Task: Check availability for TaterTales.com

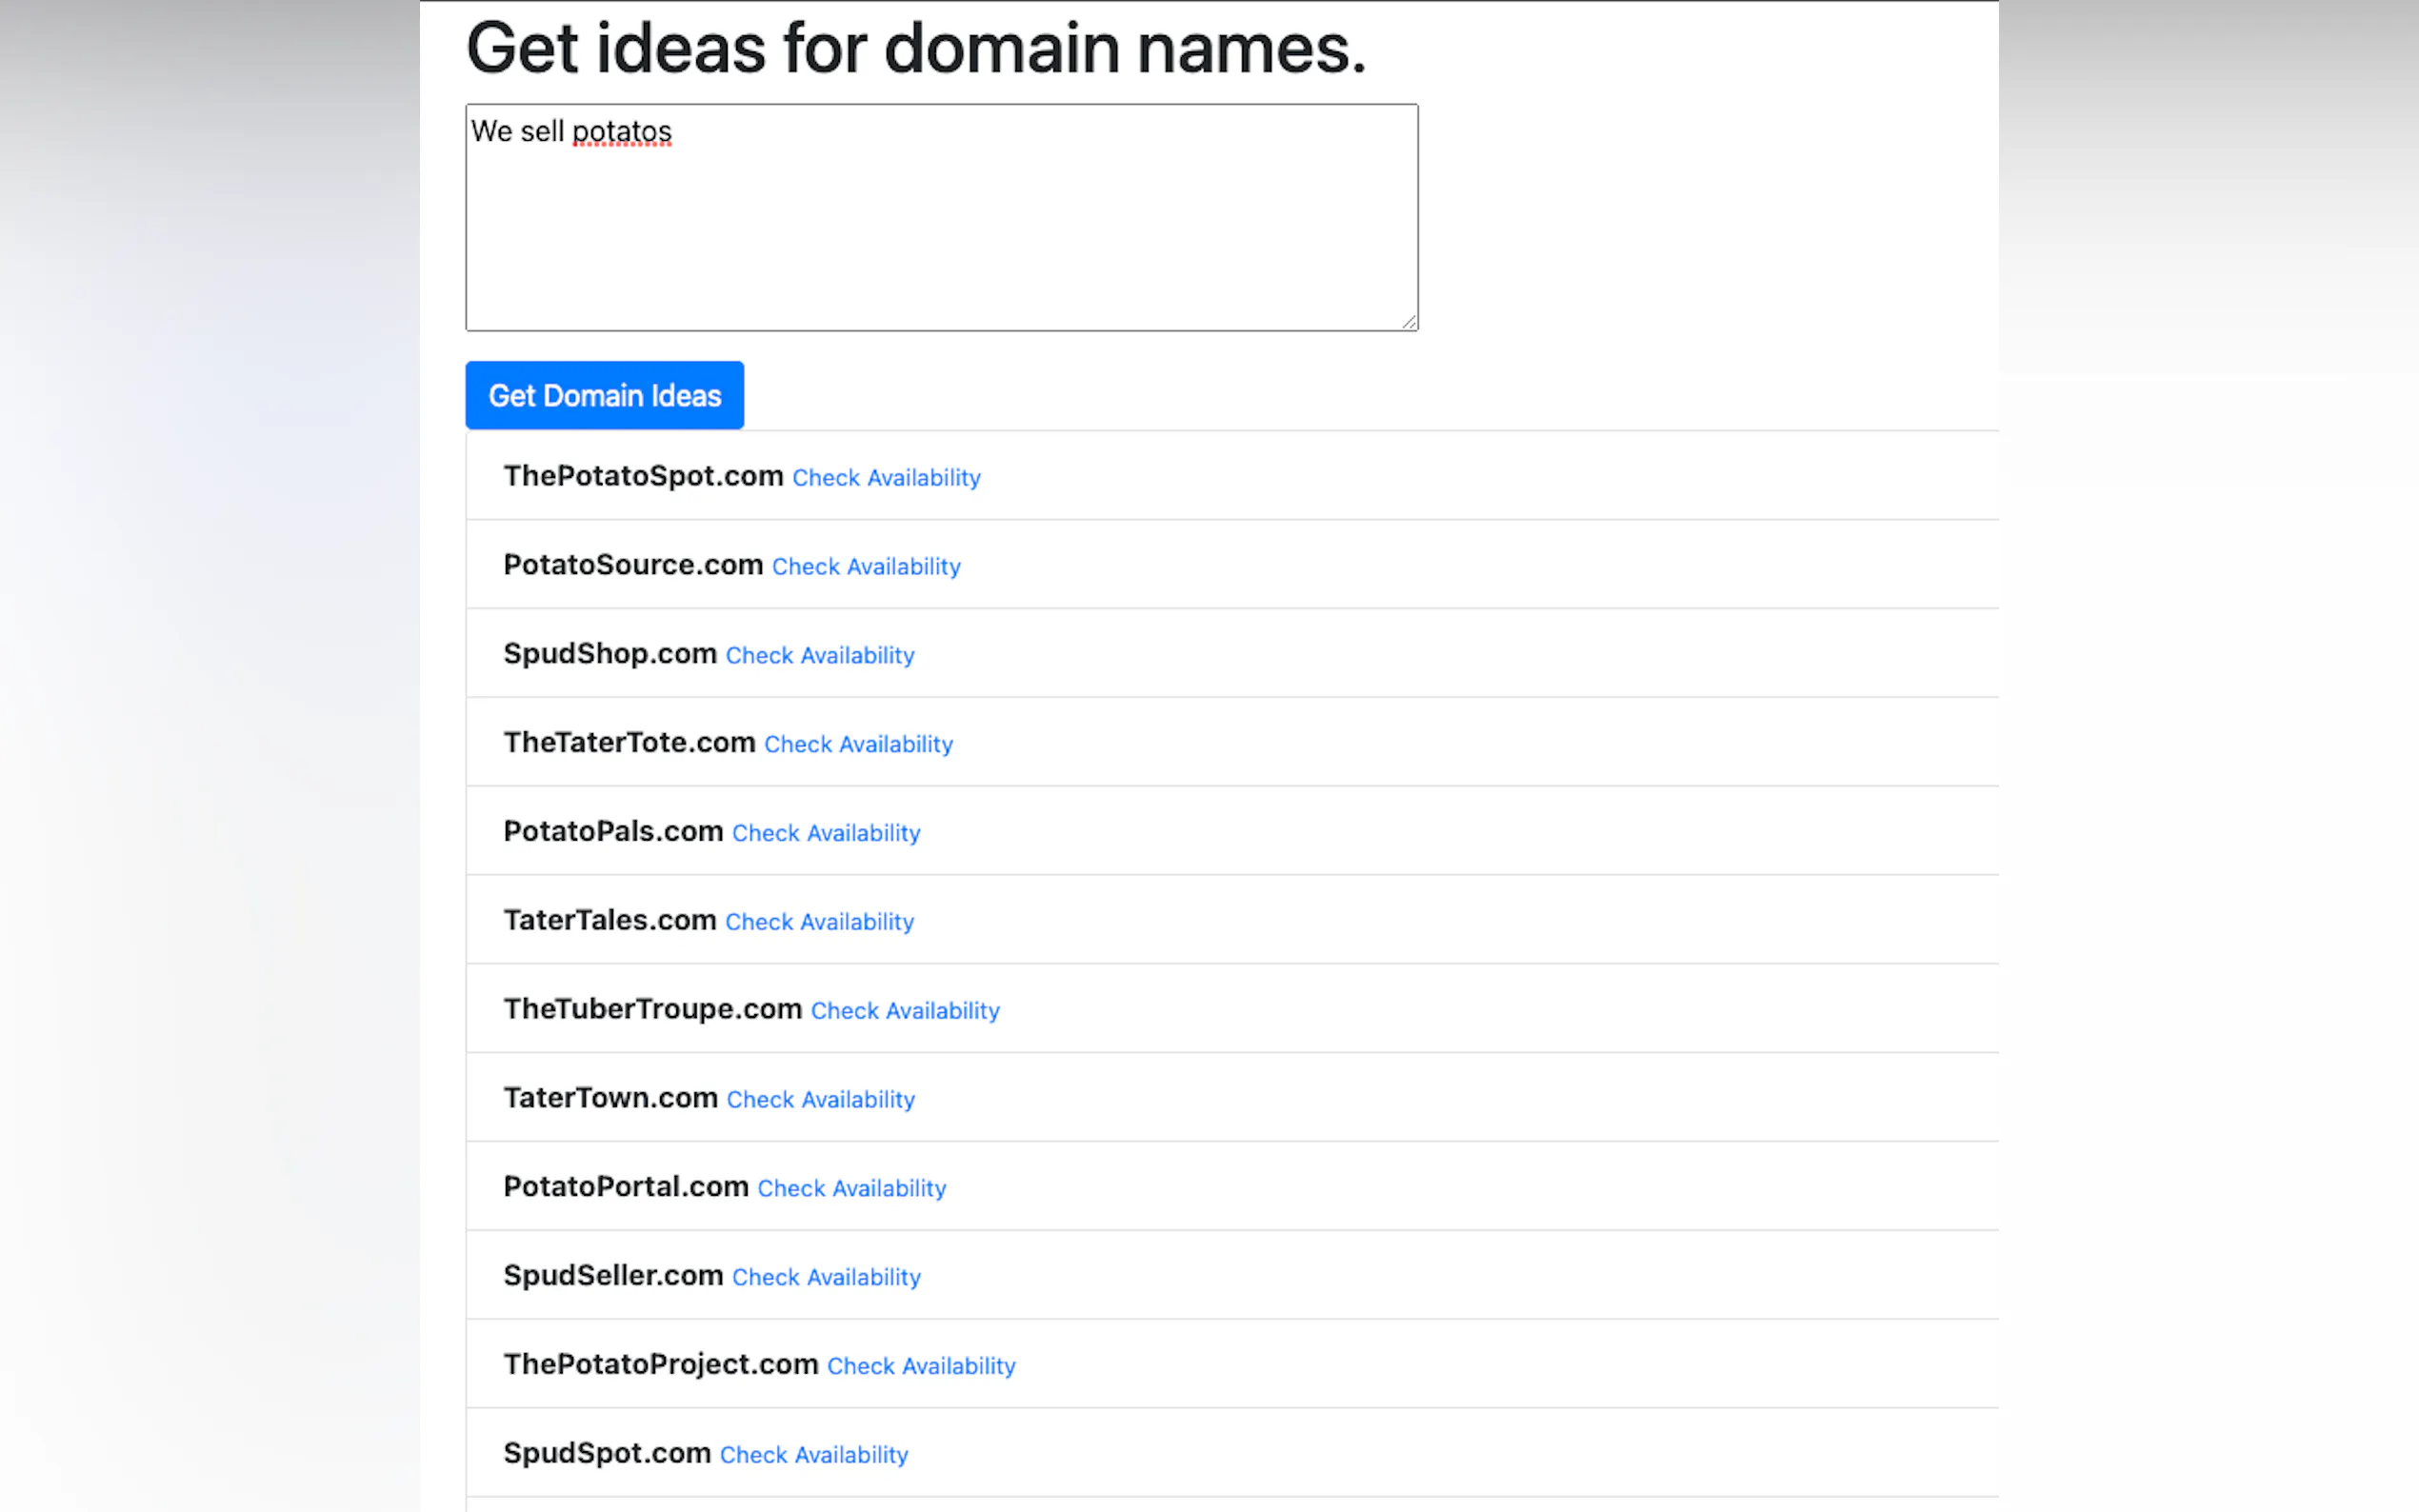Action: coord(819,922)
